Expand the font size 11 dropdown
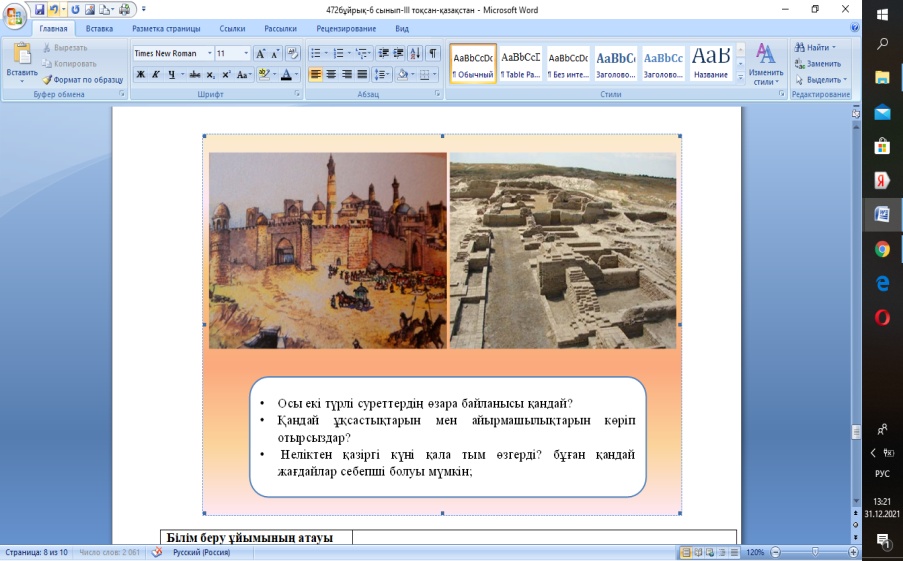 (x=246, y=53)
